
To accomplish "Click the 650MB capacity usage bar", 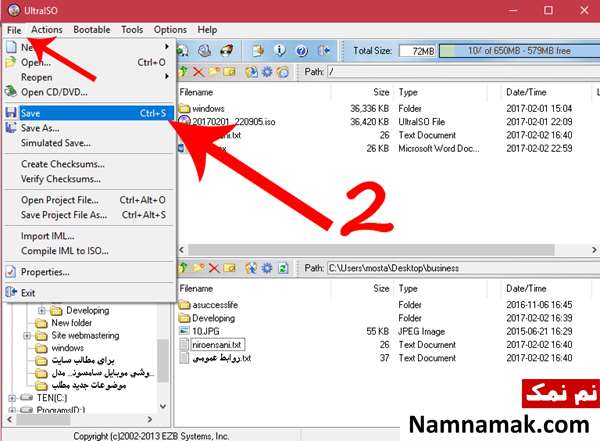I will [519, 51].
